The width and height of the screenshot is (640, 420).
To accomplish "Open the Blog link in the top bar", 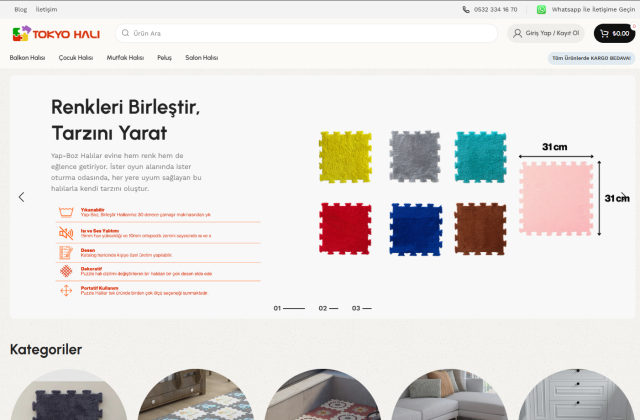I will pos(20,9).
